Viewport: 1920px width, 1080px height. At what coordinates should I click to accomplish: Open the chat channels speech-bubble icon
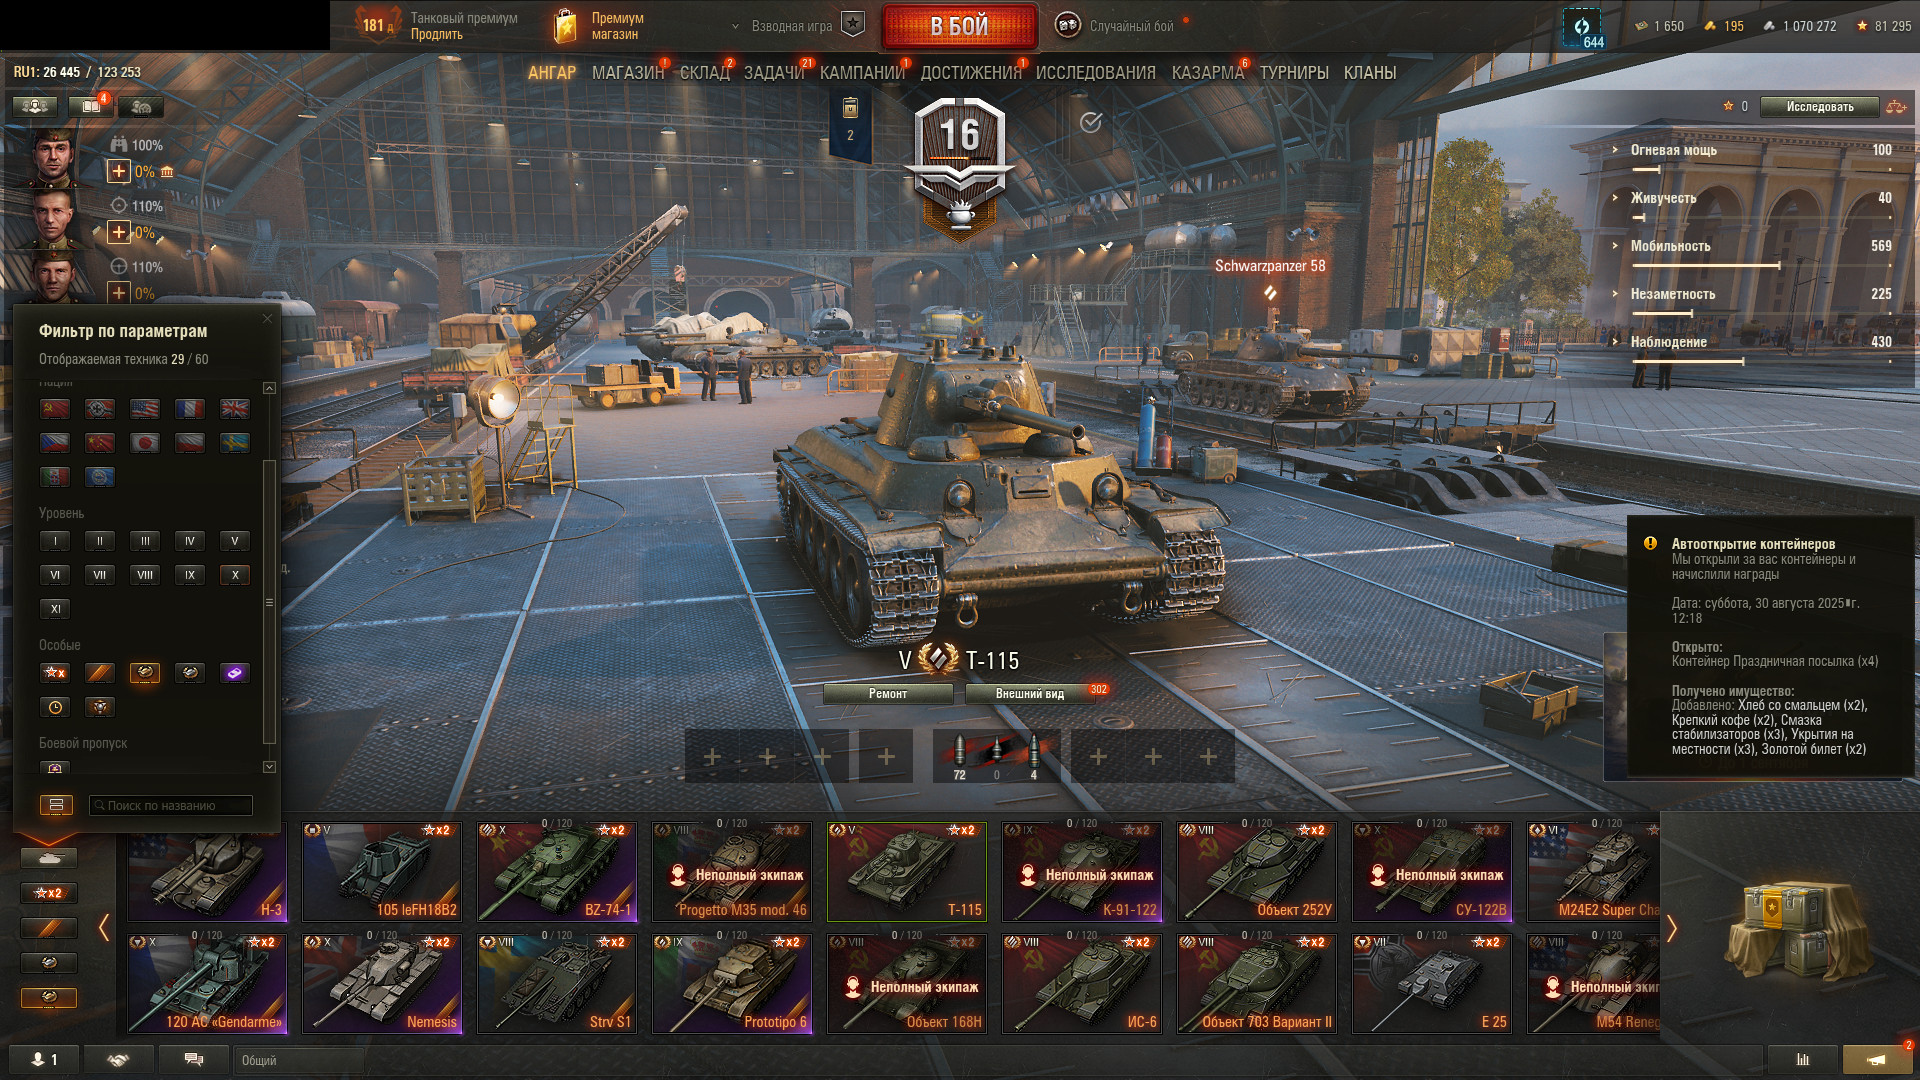click(194, 1060)
